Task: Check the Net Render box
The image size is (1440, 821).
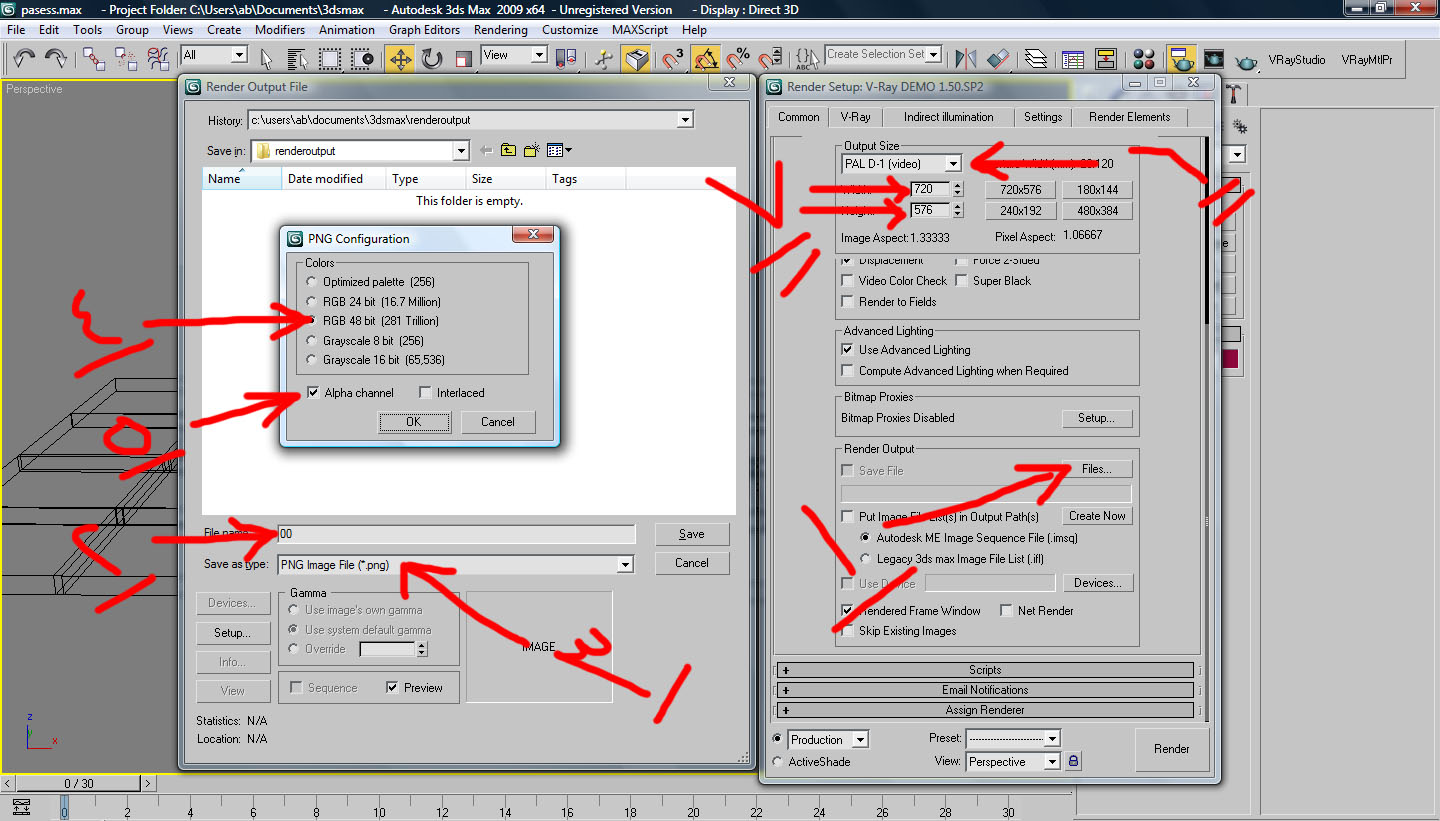Action: pyautogui.click(x=1007, y=611)
